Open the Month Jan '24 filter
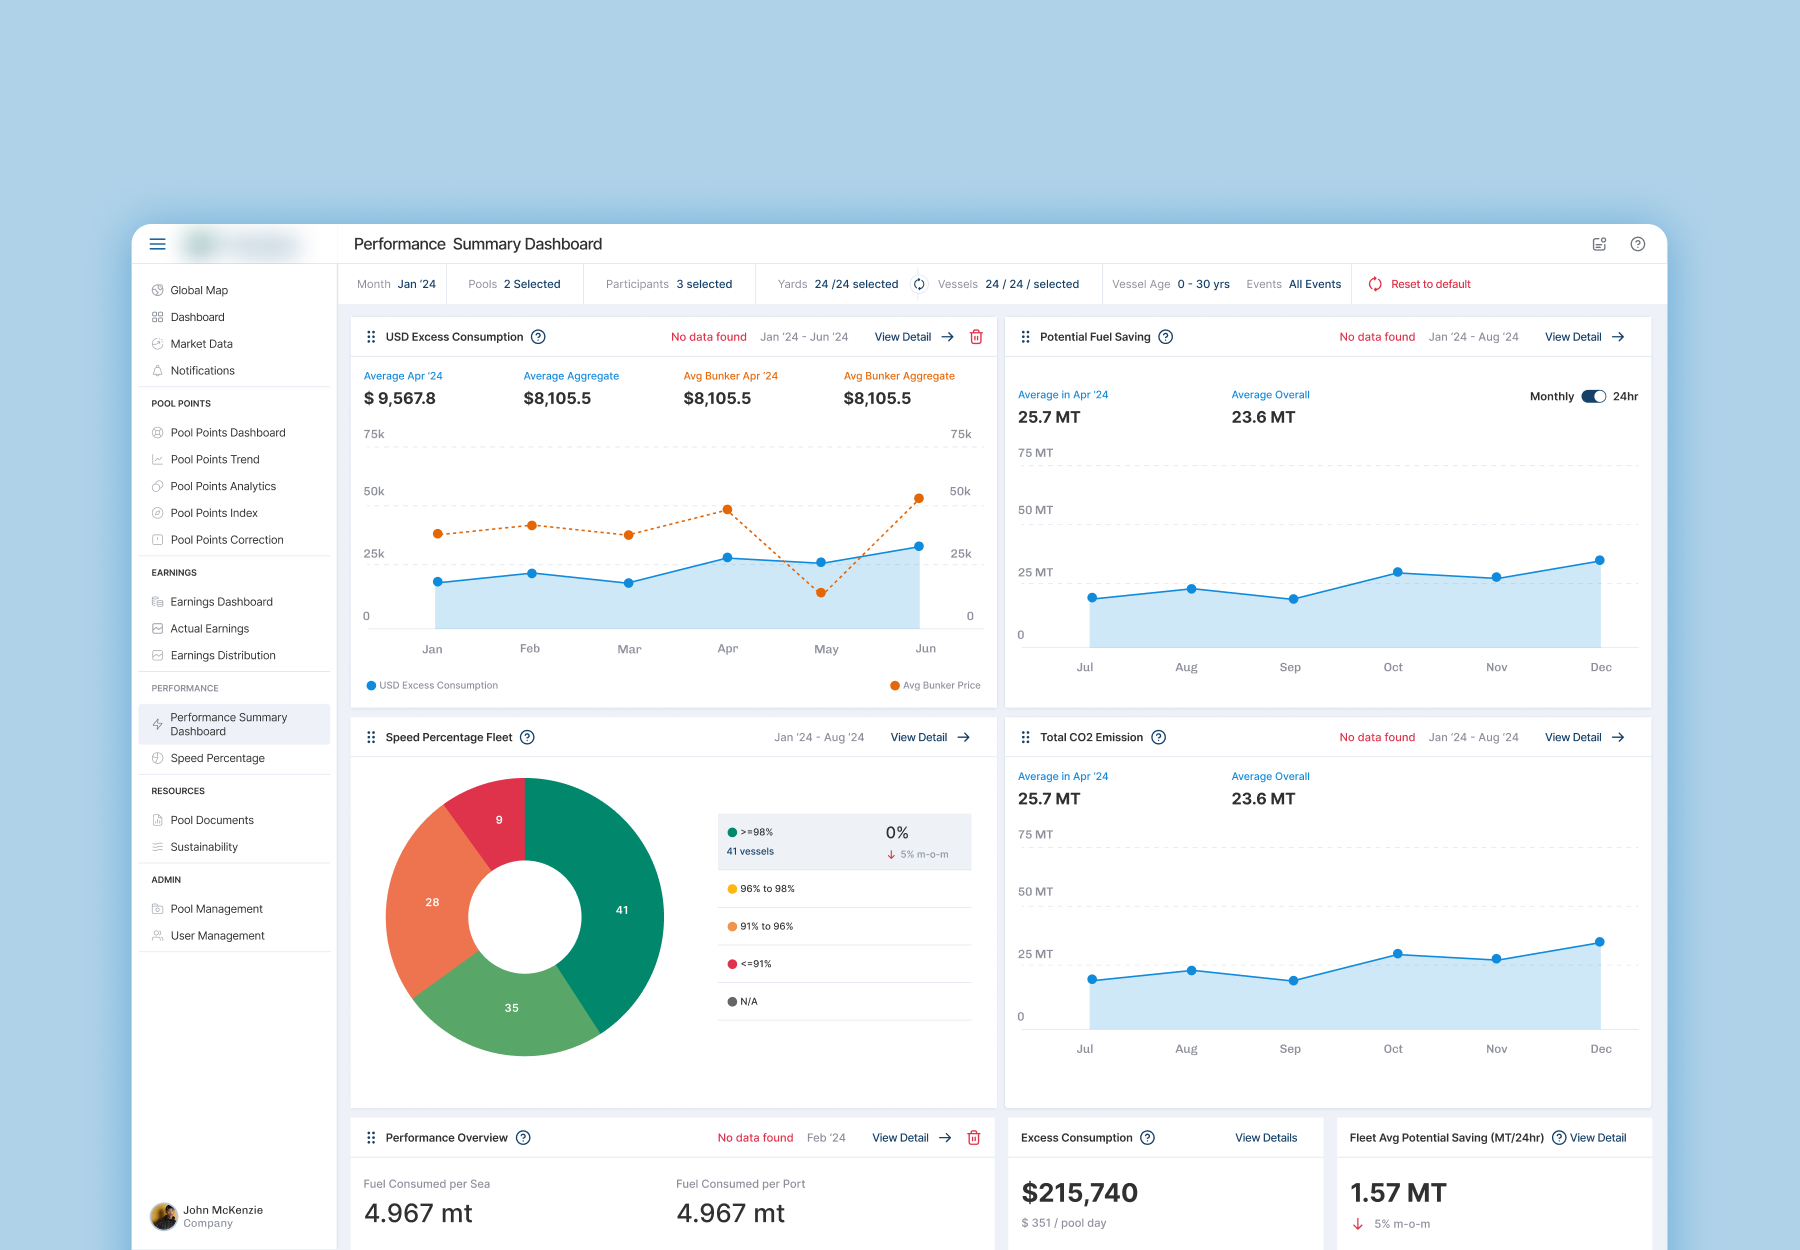 [x=397, y=284]
